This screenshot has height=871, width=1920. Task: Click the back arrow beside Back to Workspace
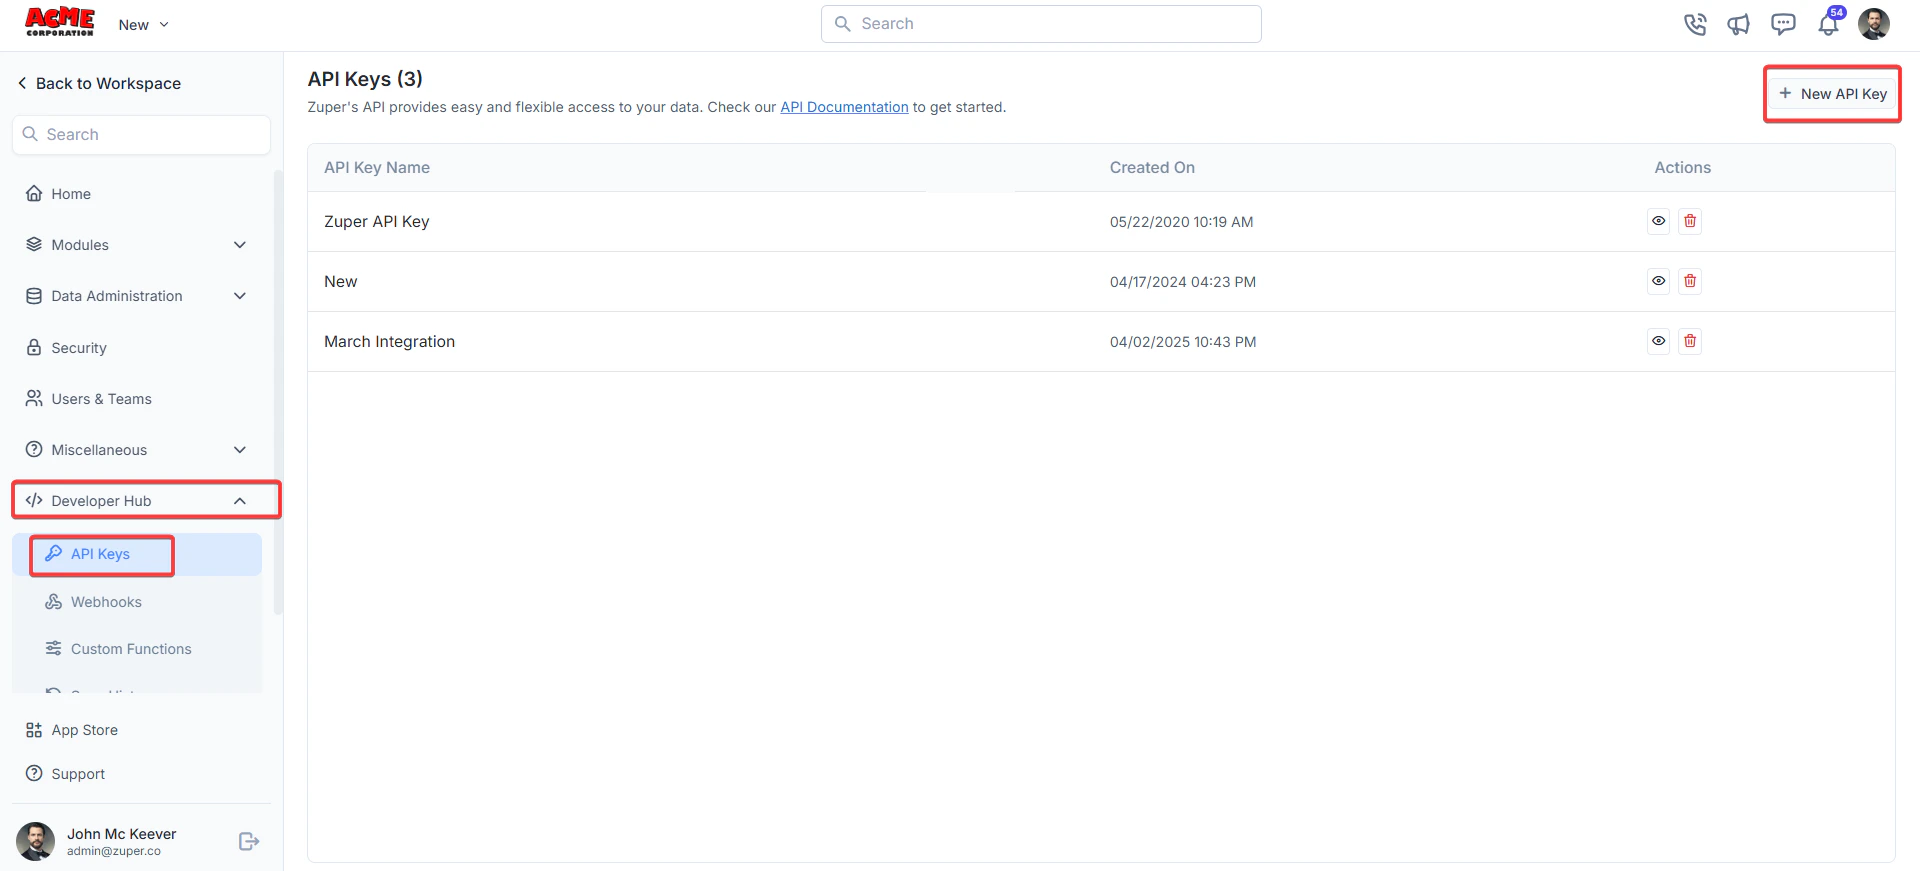(x=22, y=83)
